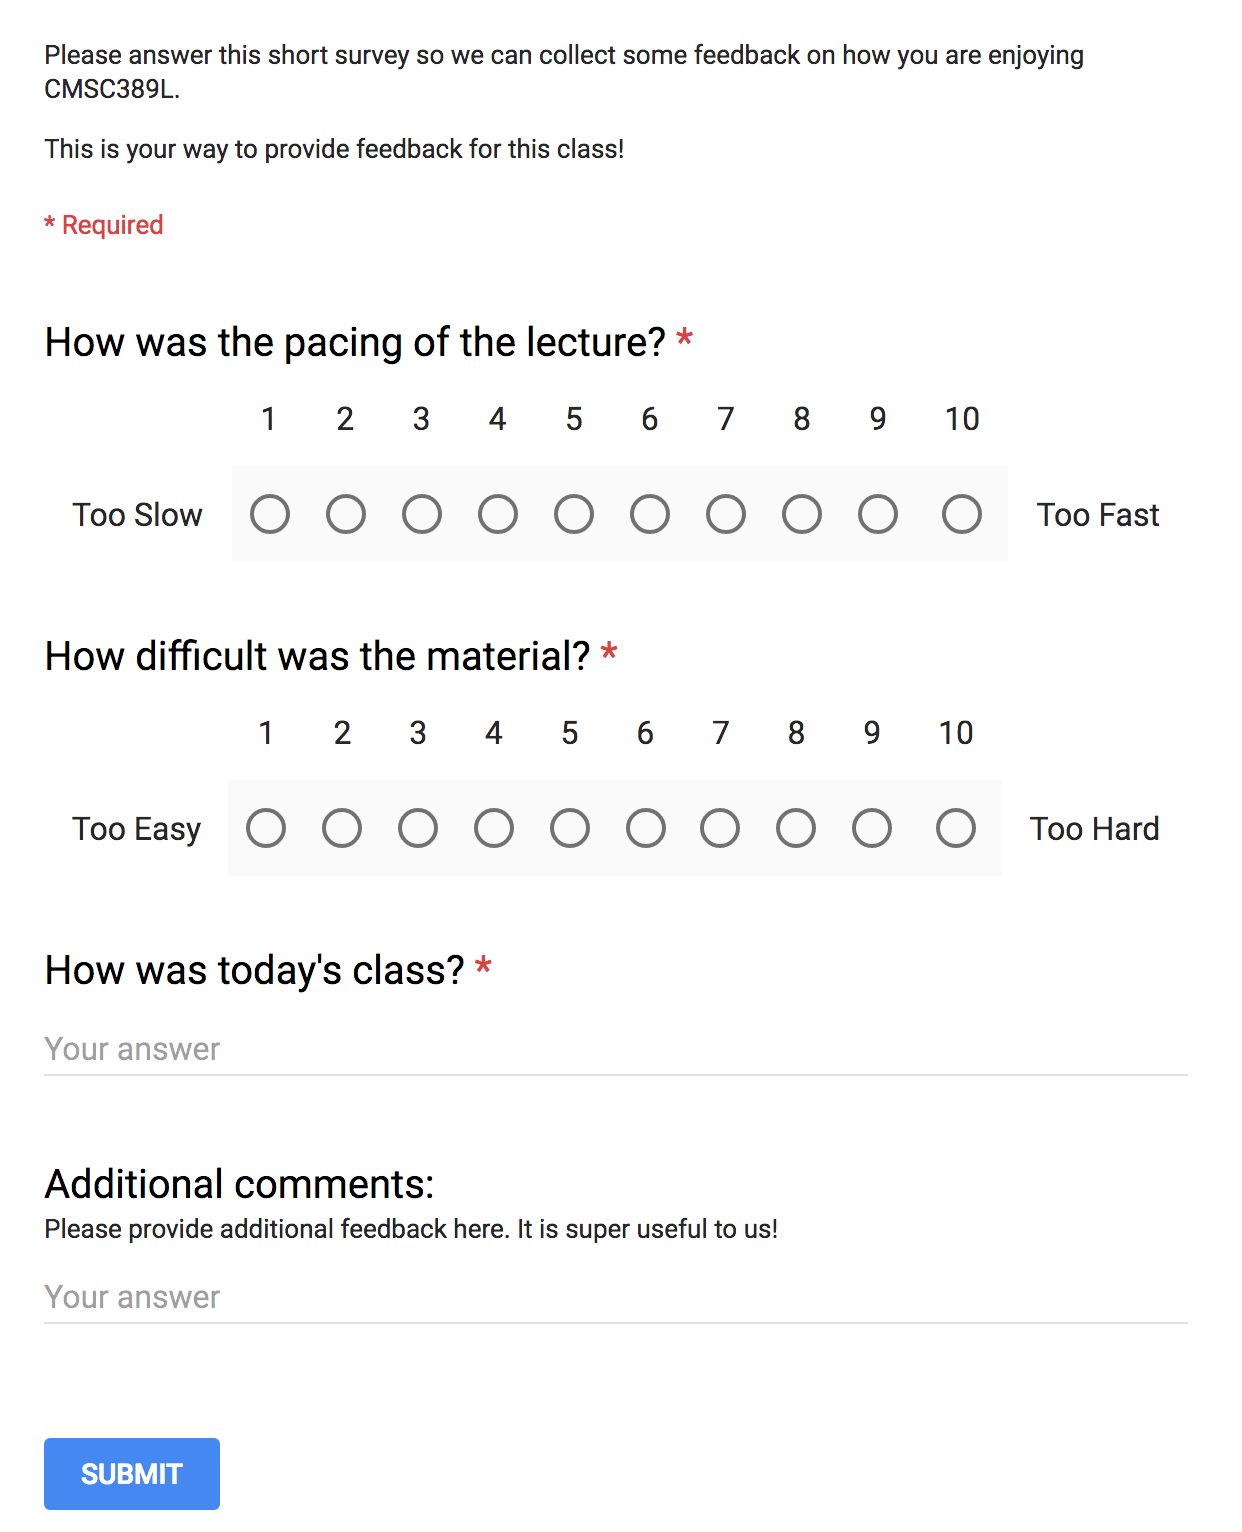Focus the Additional comments answer field
The image size is (1242, 1532).
(615, 1298)
